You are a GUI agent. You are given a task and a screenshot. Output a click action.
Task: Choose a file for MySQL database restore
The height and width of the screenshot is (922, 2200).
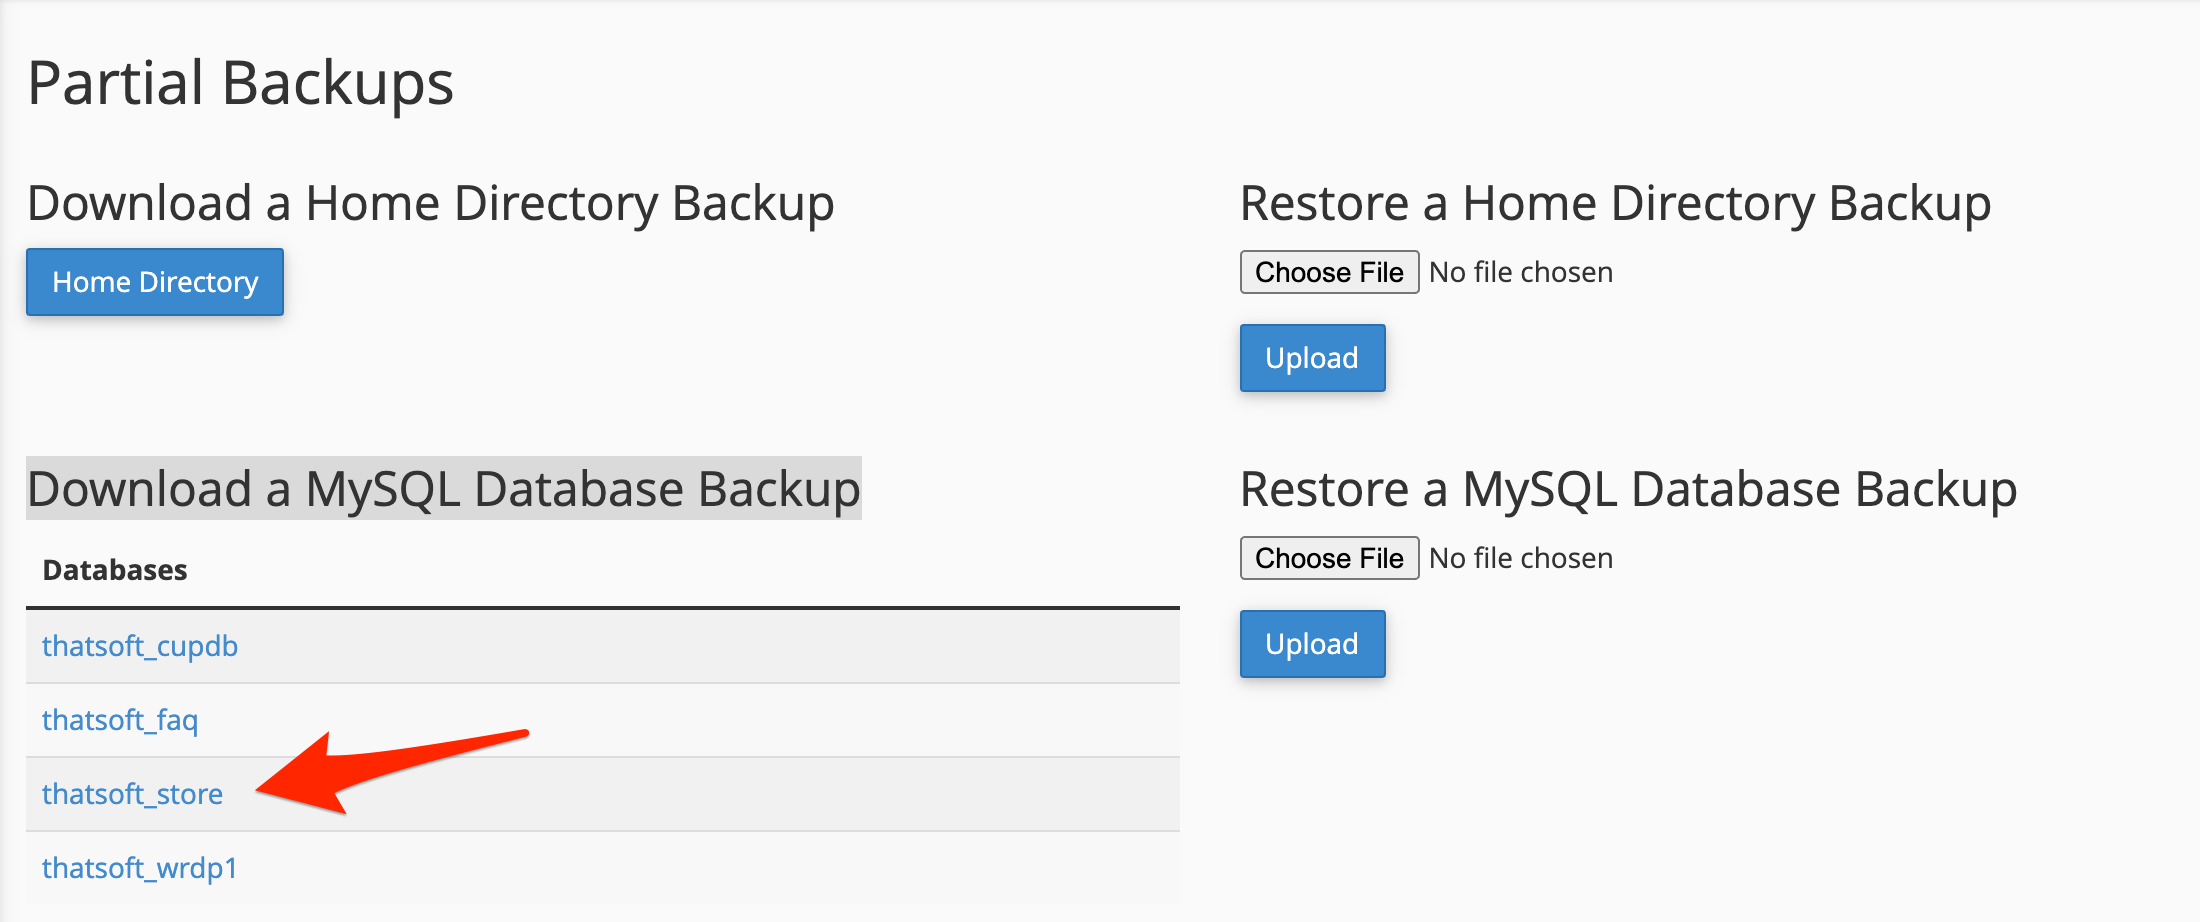(1329, 558)
